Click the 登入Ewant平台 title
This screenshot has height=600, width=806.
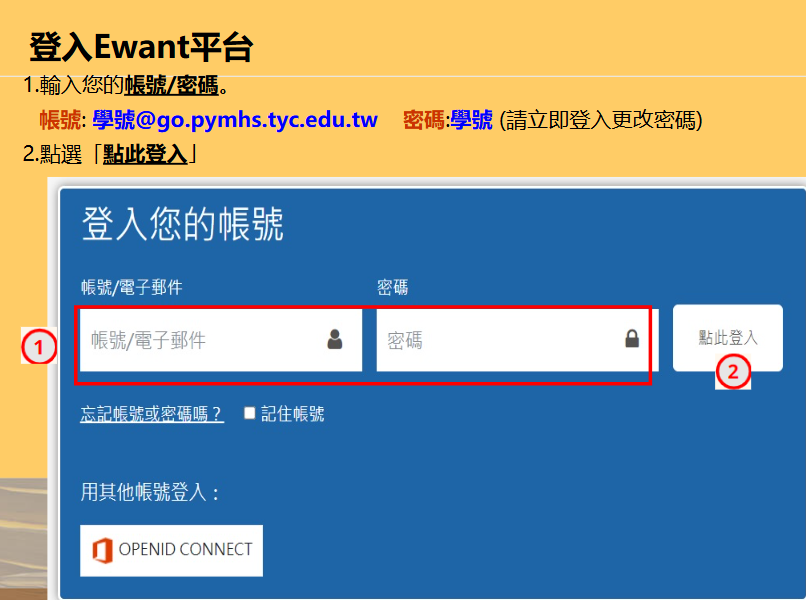pos(141,47)
